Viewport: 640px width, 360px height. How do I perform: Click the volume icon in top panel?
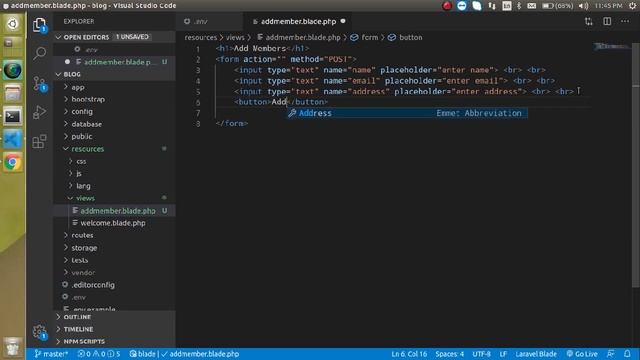tap(584, 6)
